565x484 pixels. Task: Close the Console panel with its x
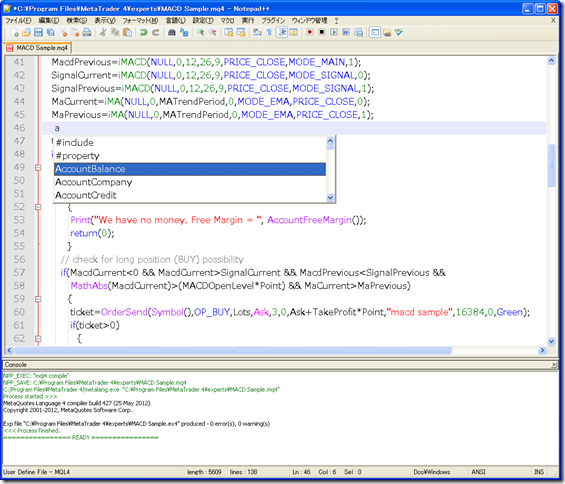click(x=554, y=365)
